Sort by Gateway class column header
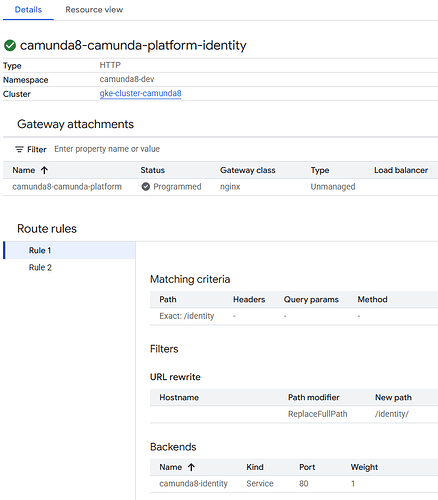Screen dimensions: 438x500 tap(248, 170)
